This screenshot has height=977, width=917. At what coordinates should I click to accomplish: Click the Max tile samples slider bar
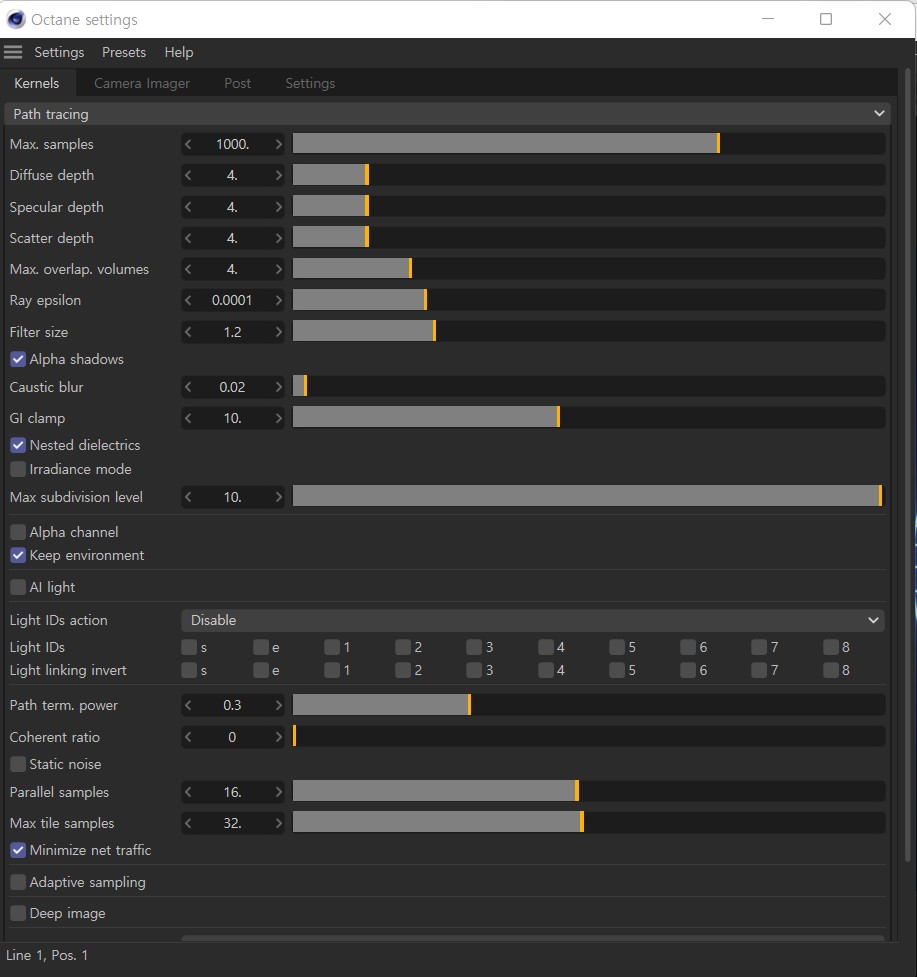(589, 823)
